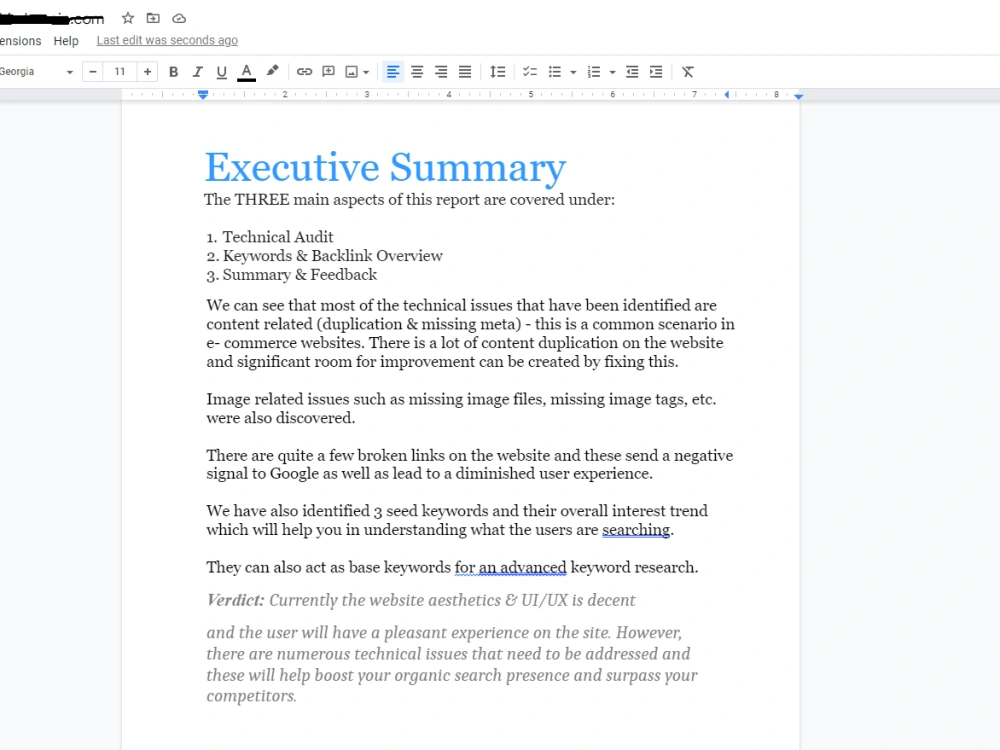
Task: Decrease font size with minus button
Action: [x=93, y=71]
